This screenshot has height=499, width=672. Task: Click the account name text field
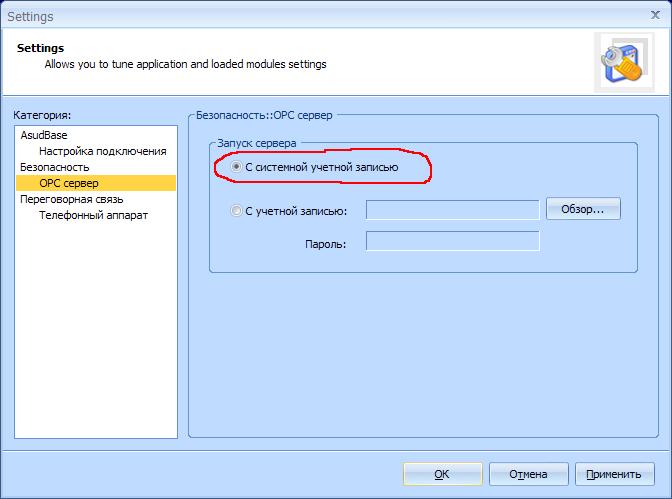click(452, 210)
